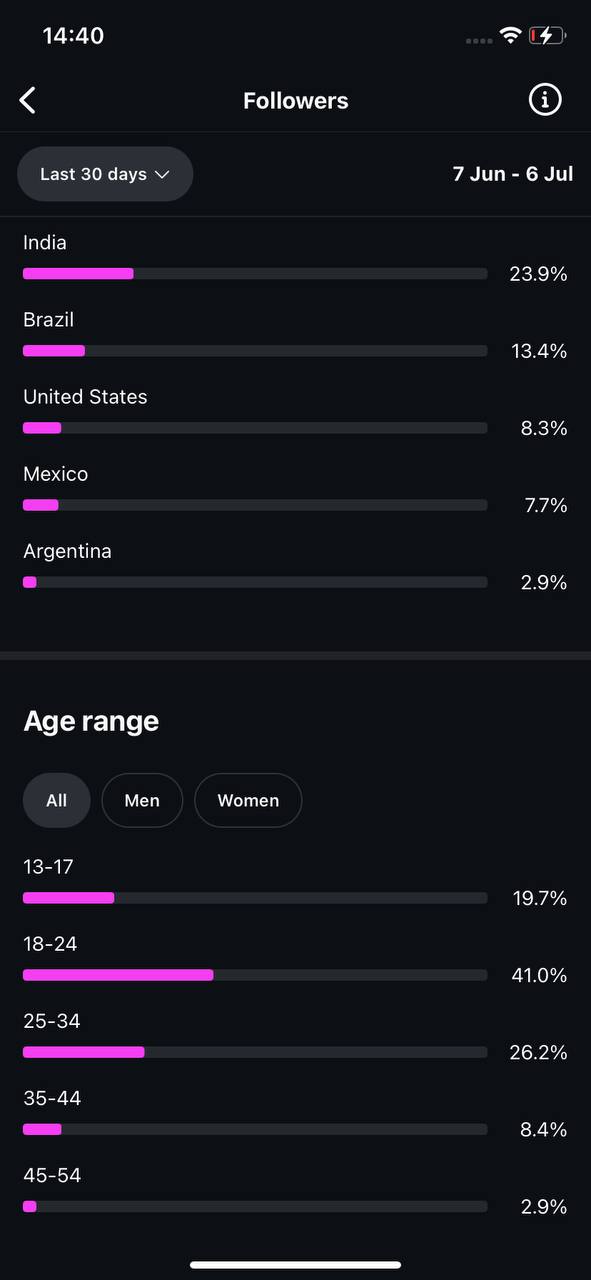The image size is (591, 1280).
Task: Select the United States label
Action: point(85,397)
